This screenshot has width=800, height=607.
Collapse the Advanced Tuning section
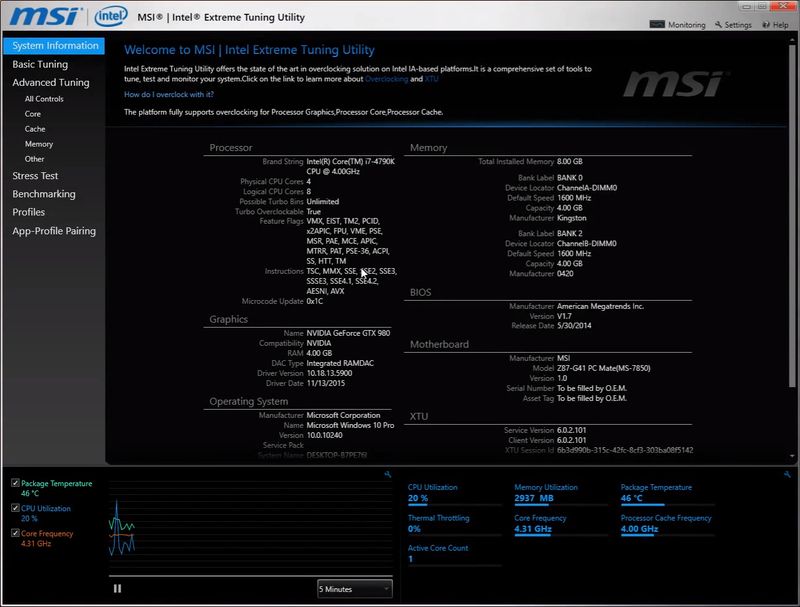click(x=49, y=82)
